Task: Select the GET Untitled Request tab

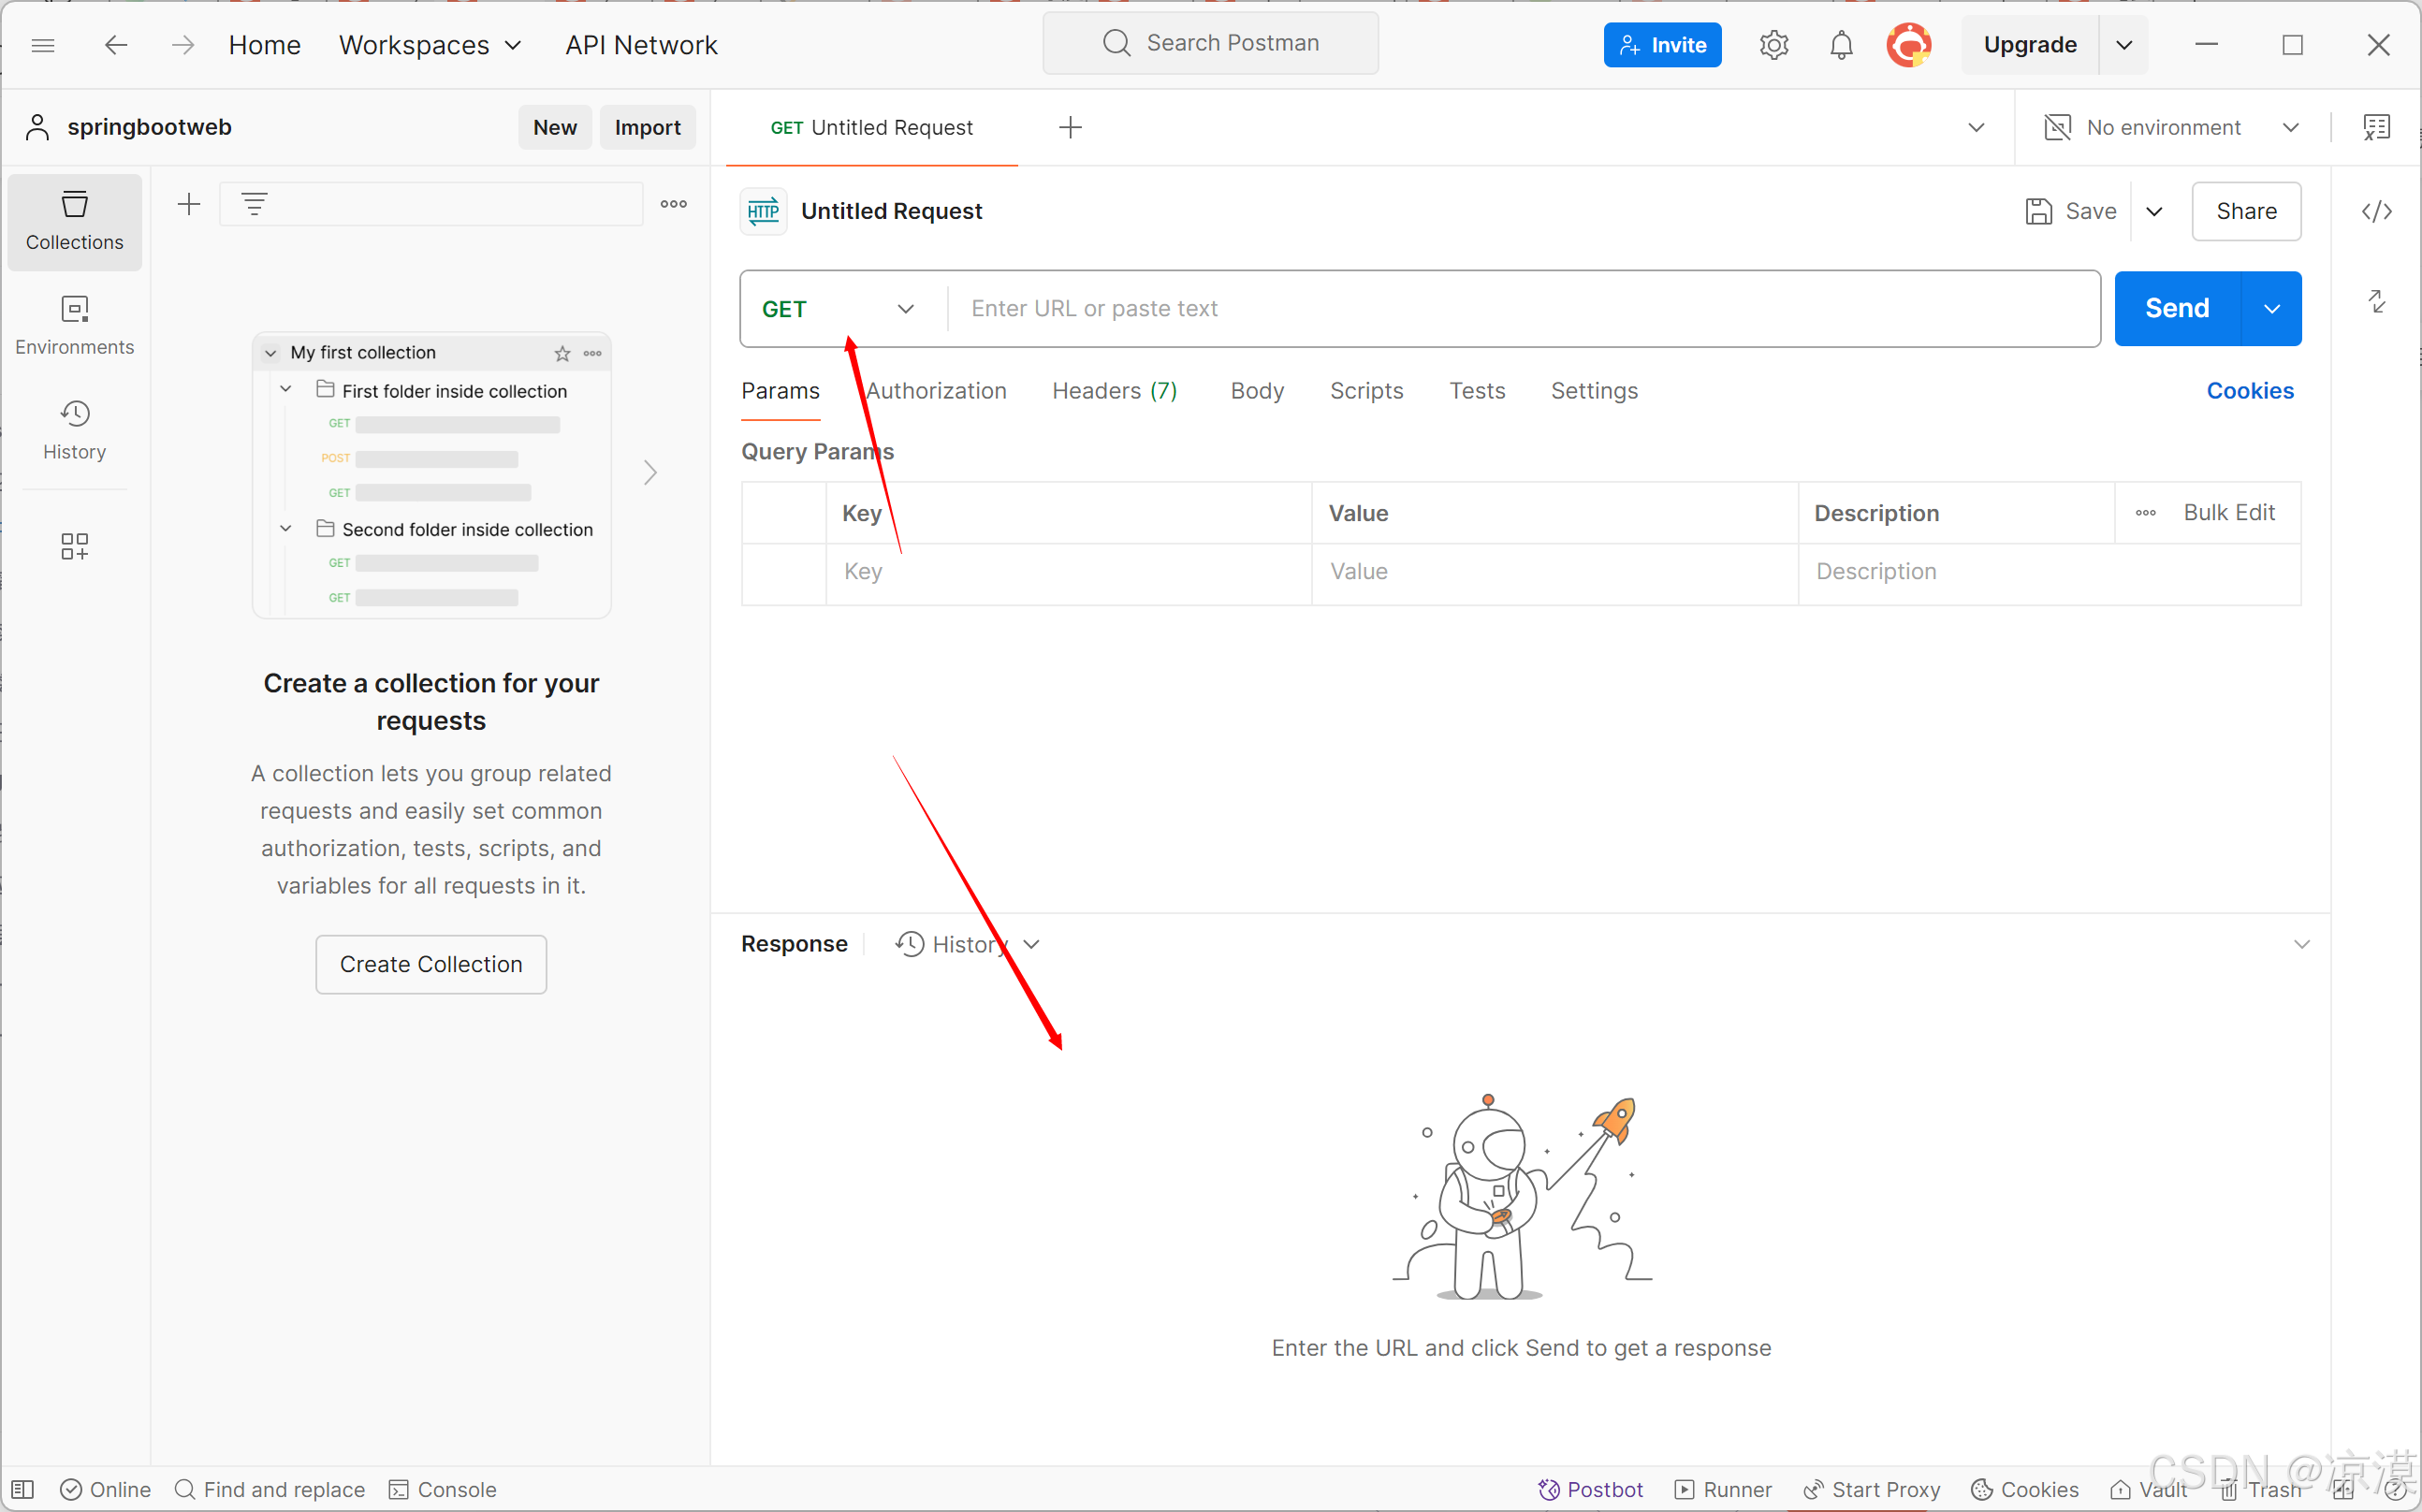Action: 871,127
